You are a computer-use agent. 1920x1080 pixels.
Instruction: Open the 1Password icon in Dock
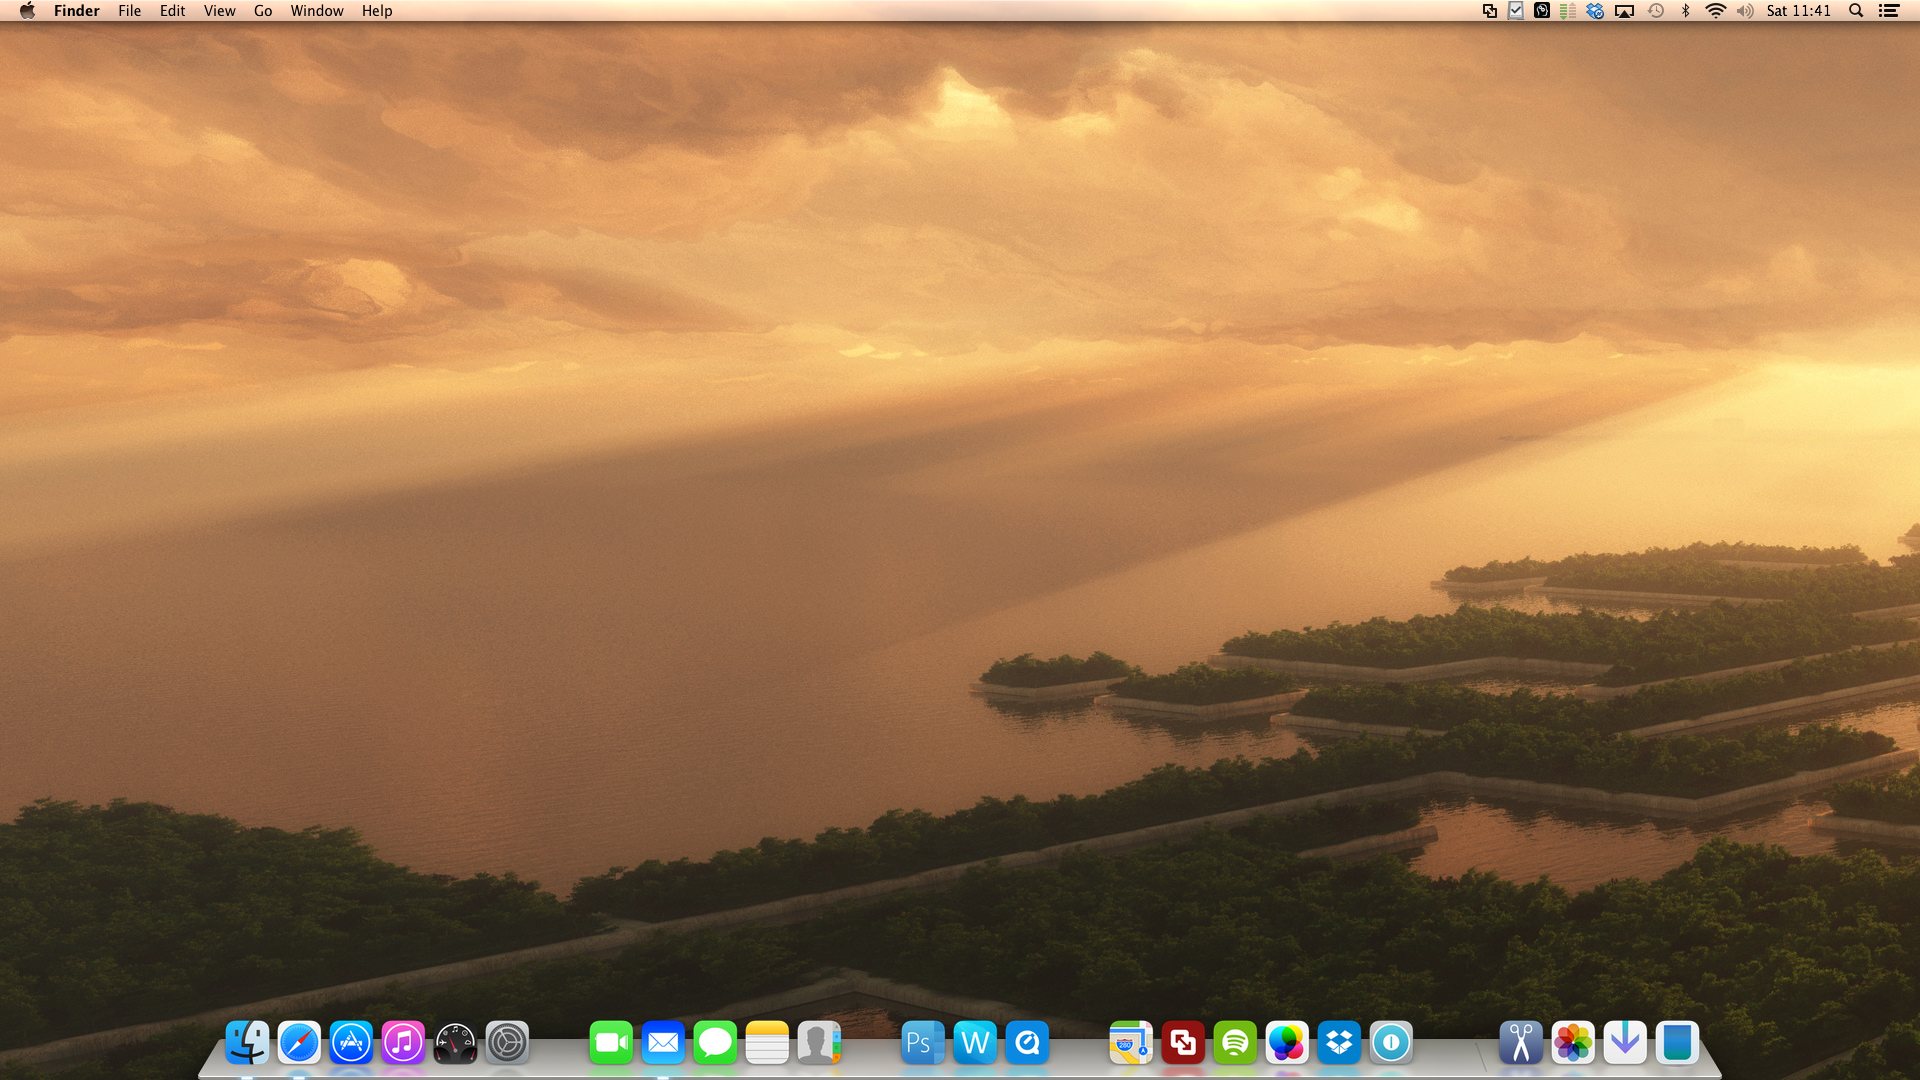[x=1391, y=1043]
